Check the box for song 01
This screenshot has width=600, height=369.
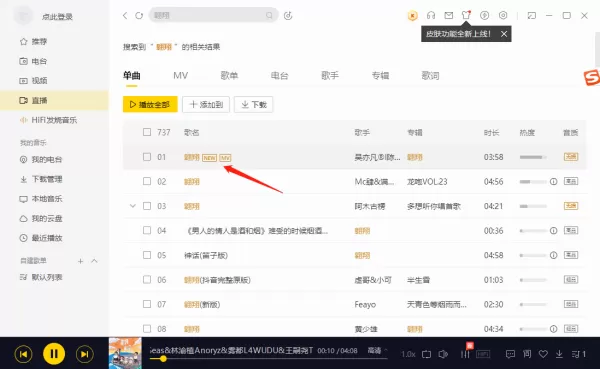pos(147,157)
